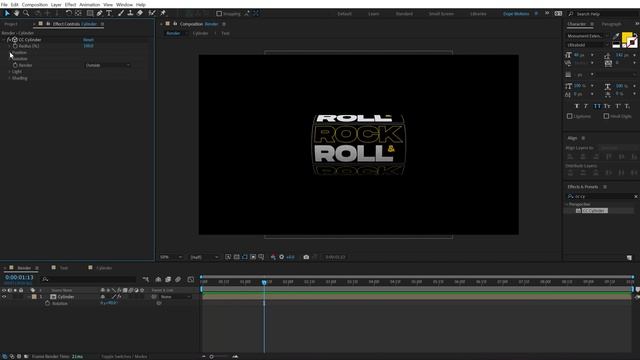Switch to the Learn workspace

[x=373, y=13]
